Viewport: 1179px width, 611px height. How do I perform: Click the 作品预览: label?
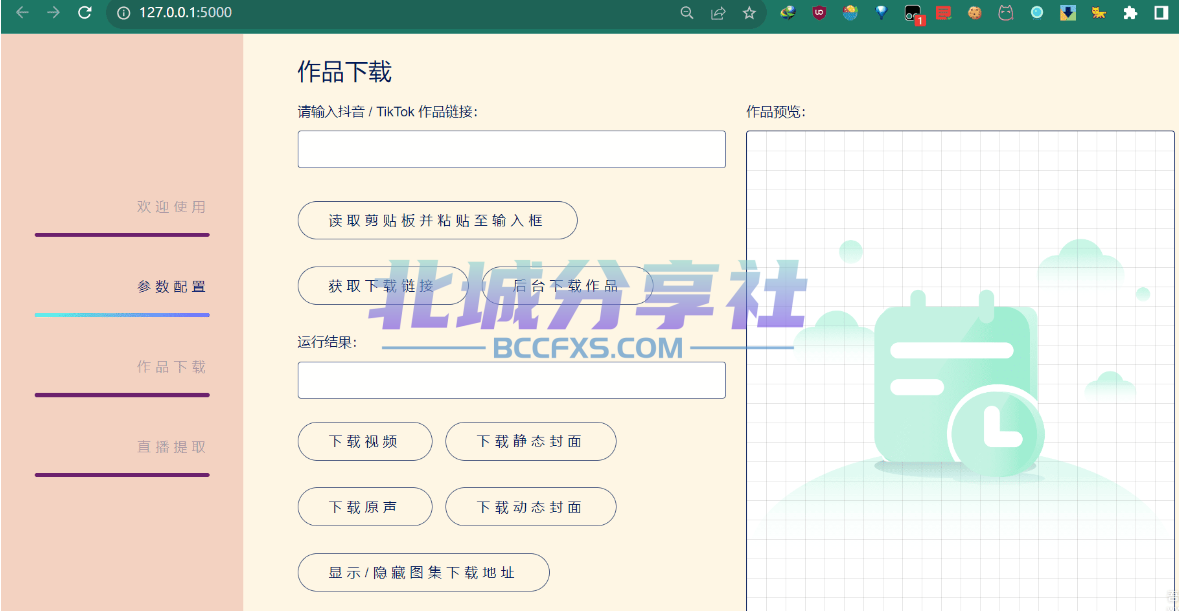coord(776,112)
